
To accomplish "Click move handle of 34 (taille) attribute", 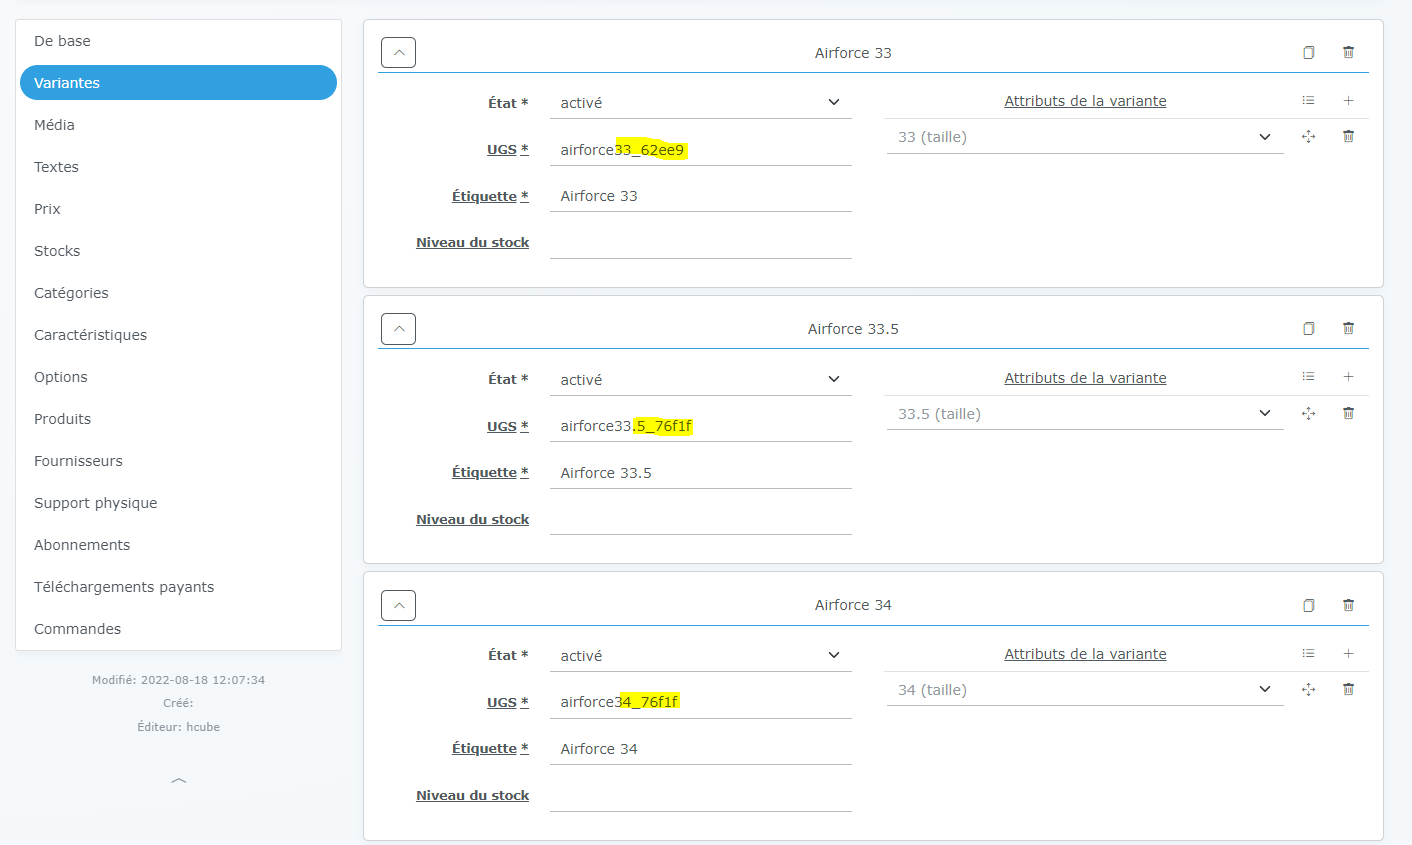I will [x=1308, y=690].
